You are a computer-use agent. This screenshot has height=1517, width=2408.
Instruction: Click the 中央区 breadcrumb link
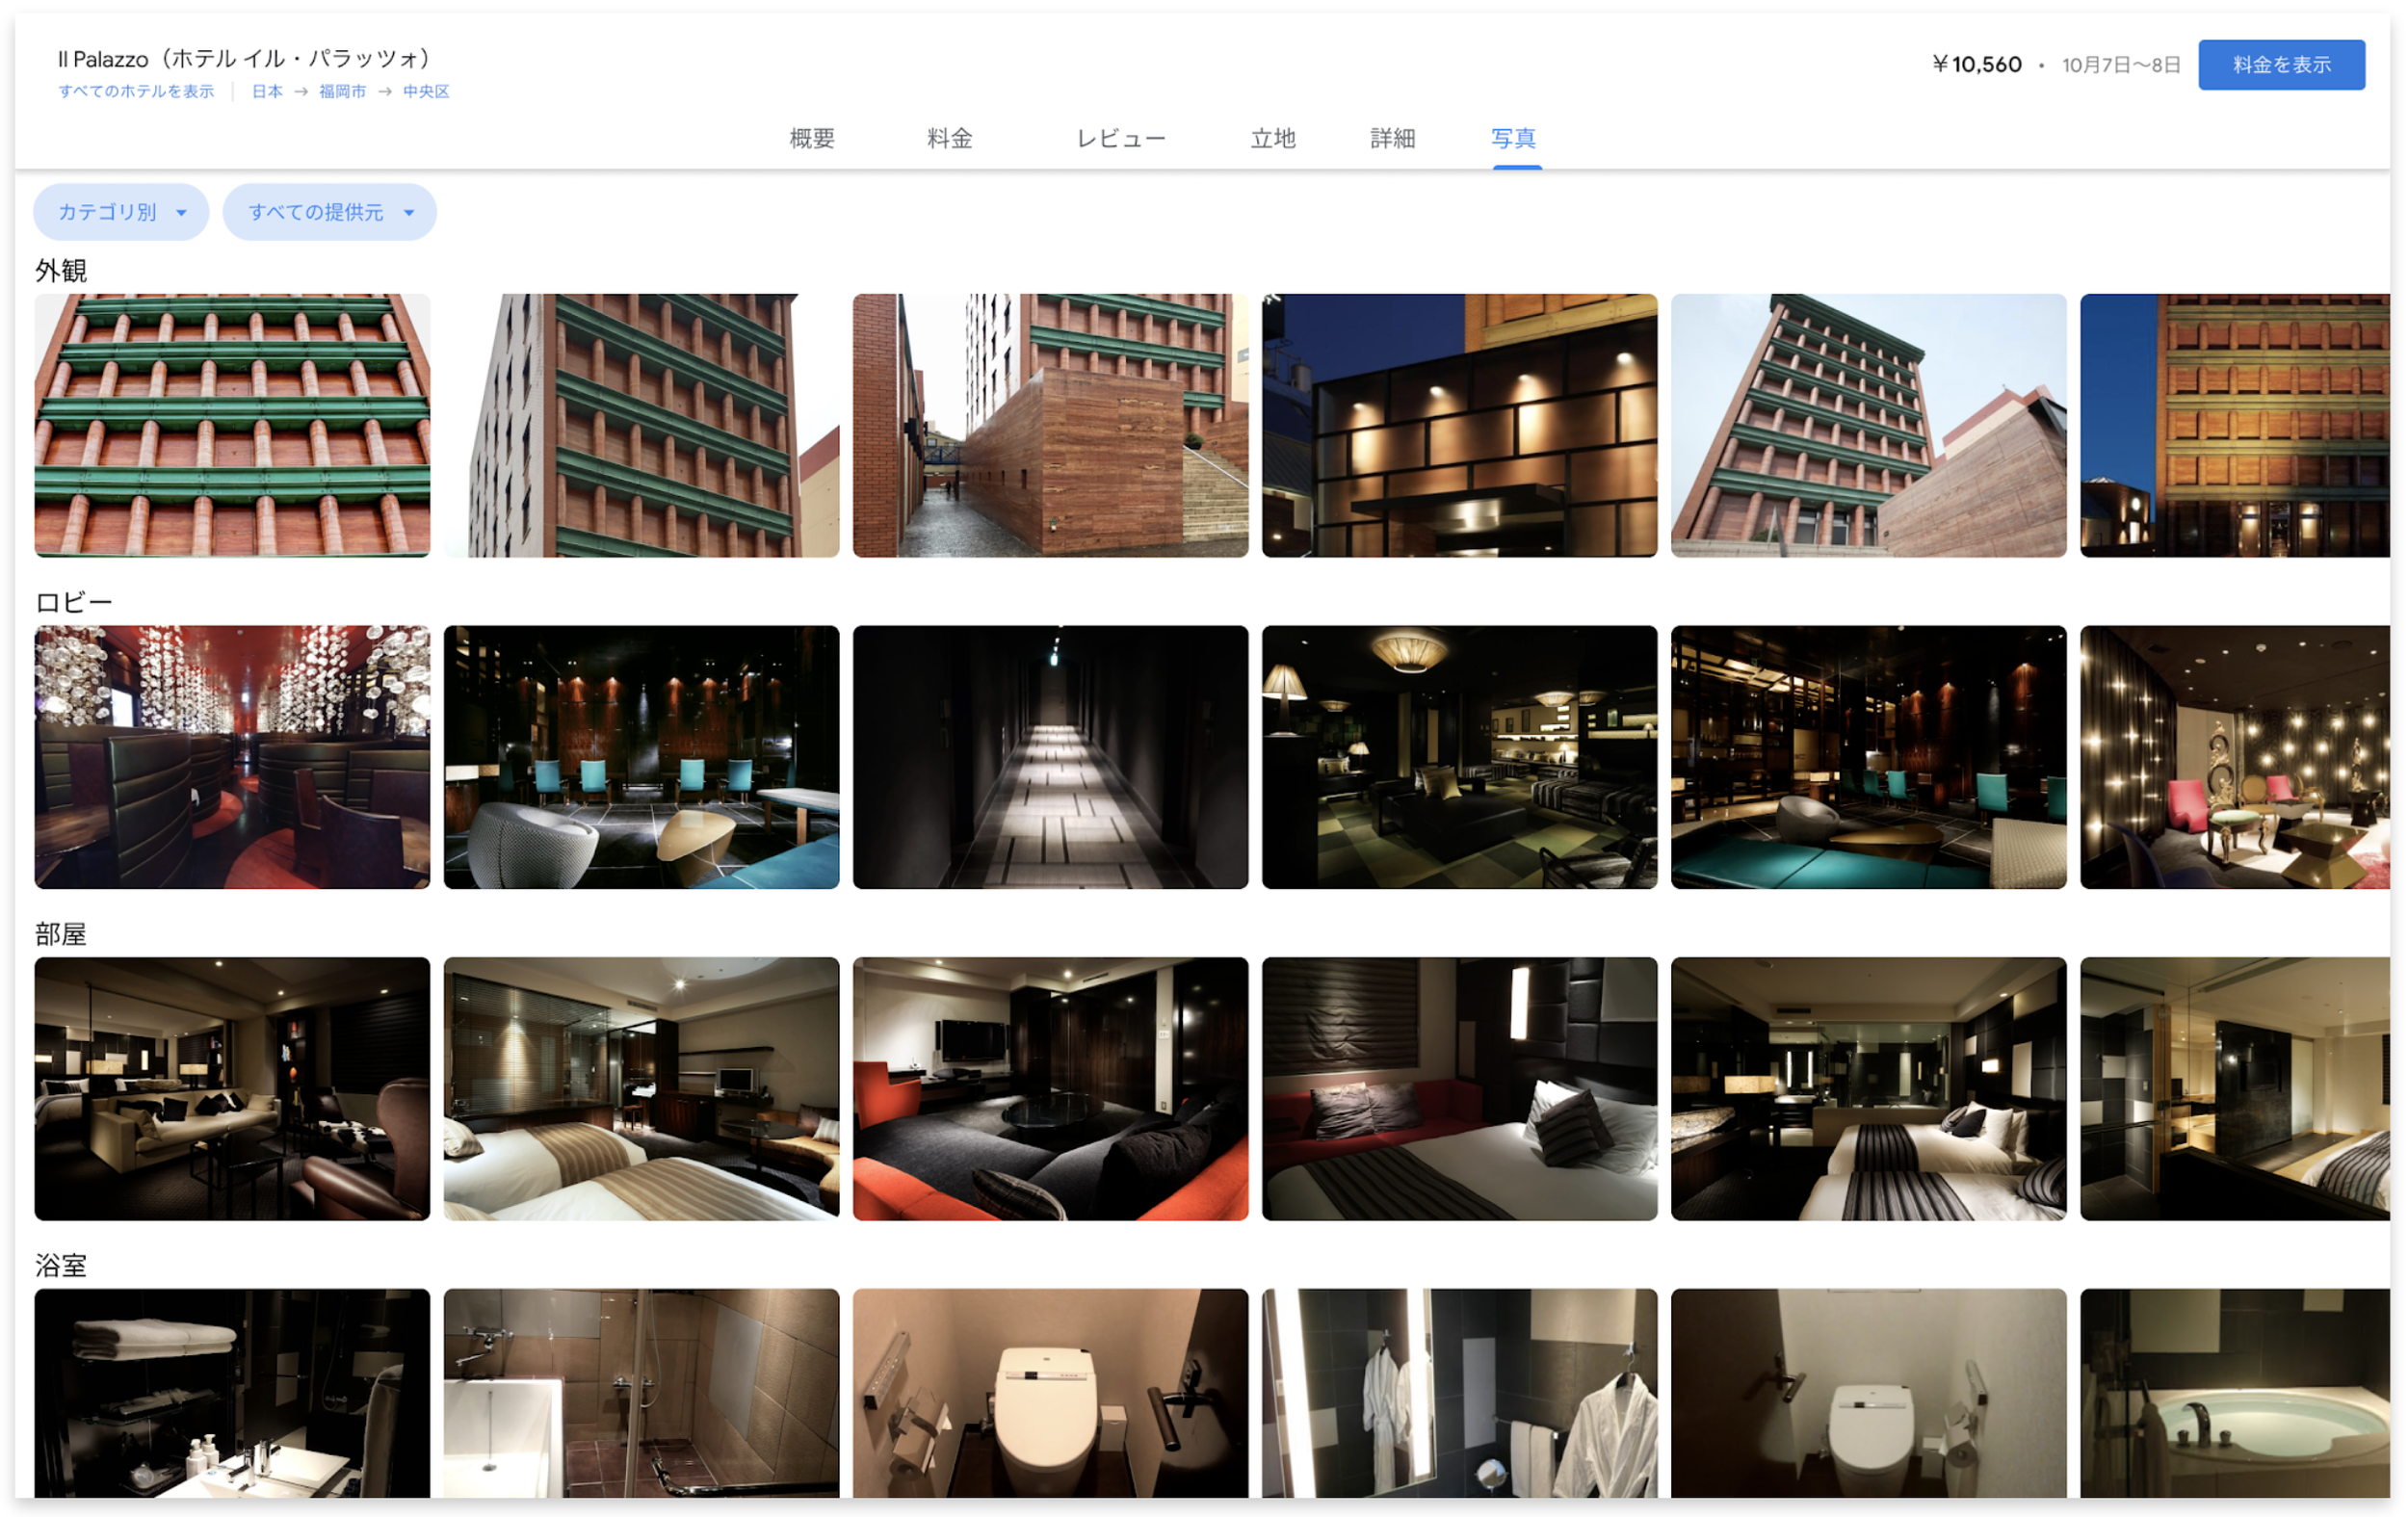coord(426,91)
